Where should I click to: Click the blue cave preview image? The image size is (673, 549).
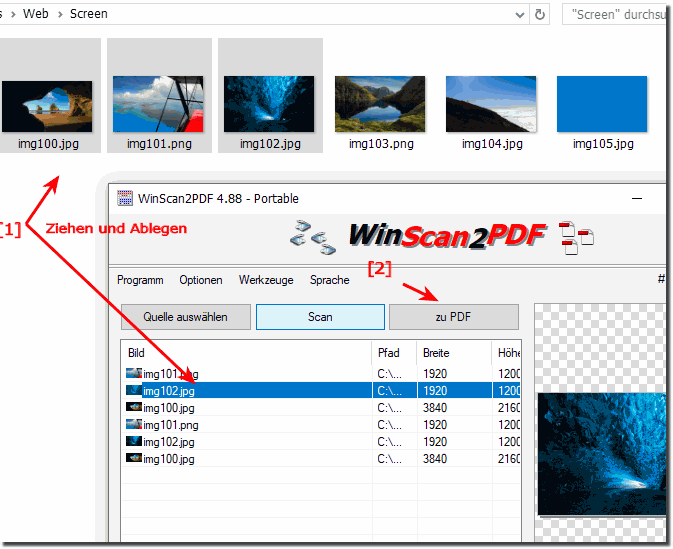601,454
